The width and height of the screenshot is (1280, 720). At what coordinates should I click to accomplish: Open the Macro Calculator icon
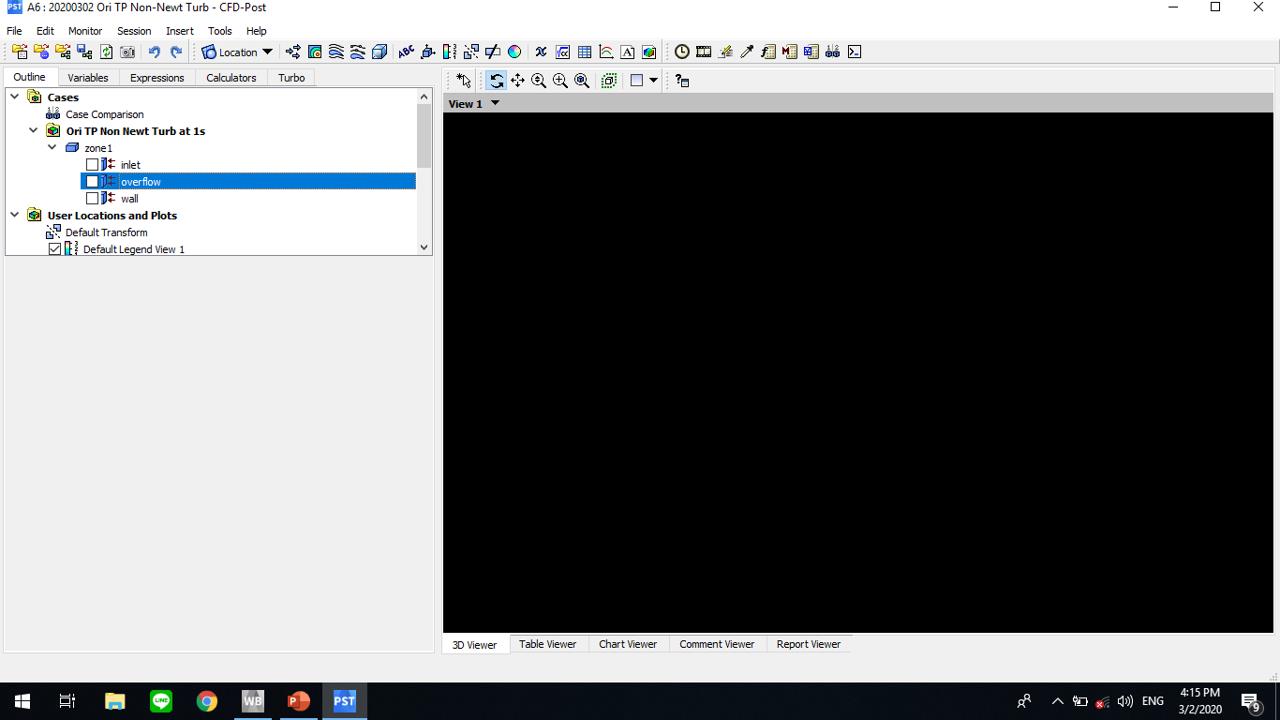click(790, 52)
